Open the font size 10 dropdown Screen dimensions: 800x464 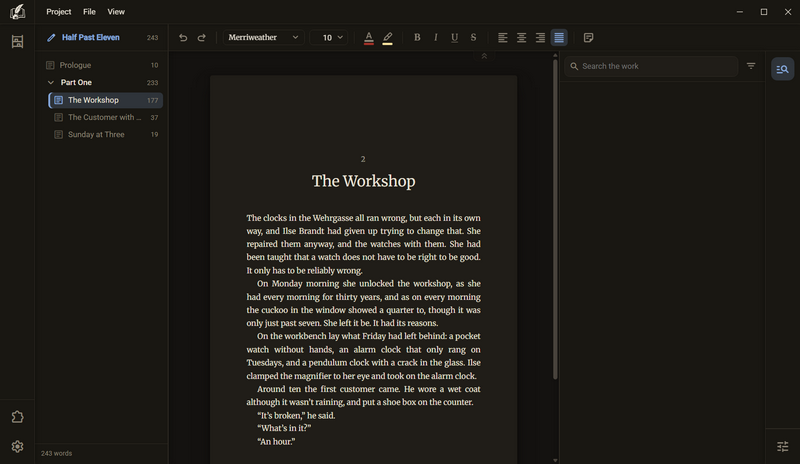330,37
